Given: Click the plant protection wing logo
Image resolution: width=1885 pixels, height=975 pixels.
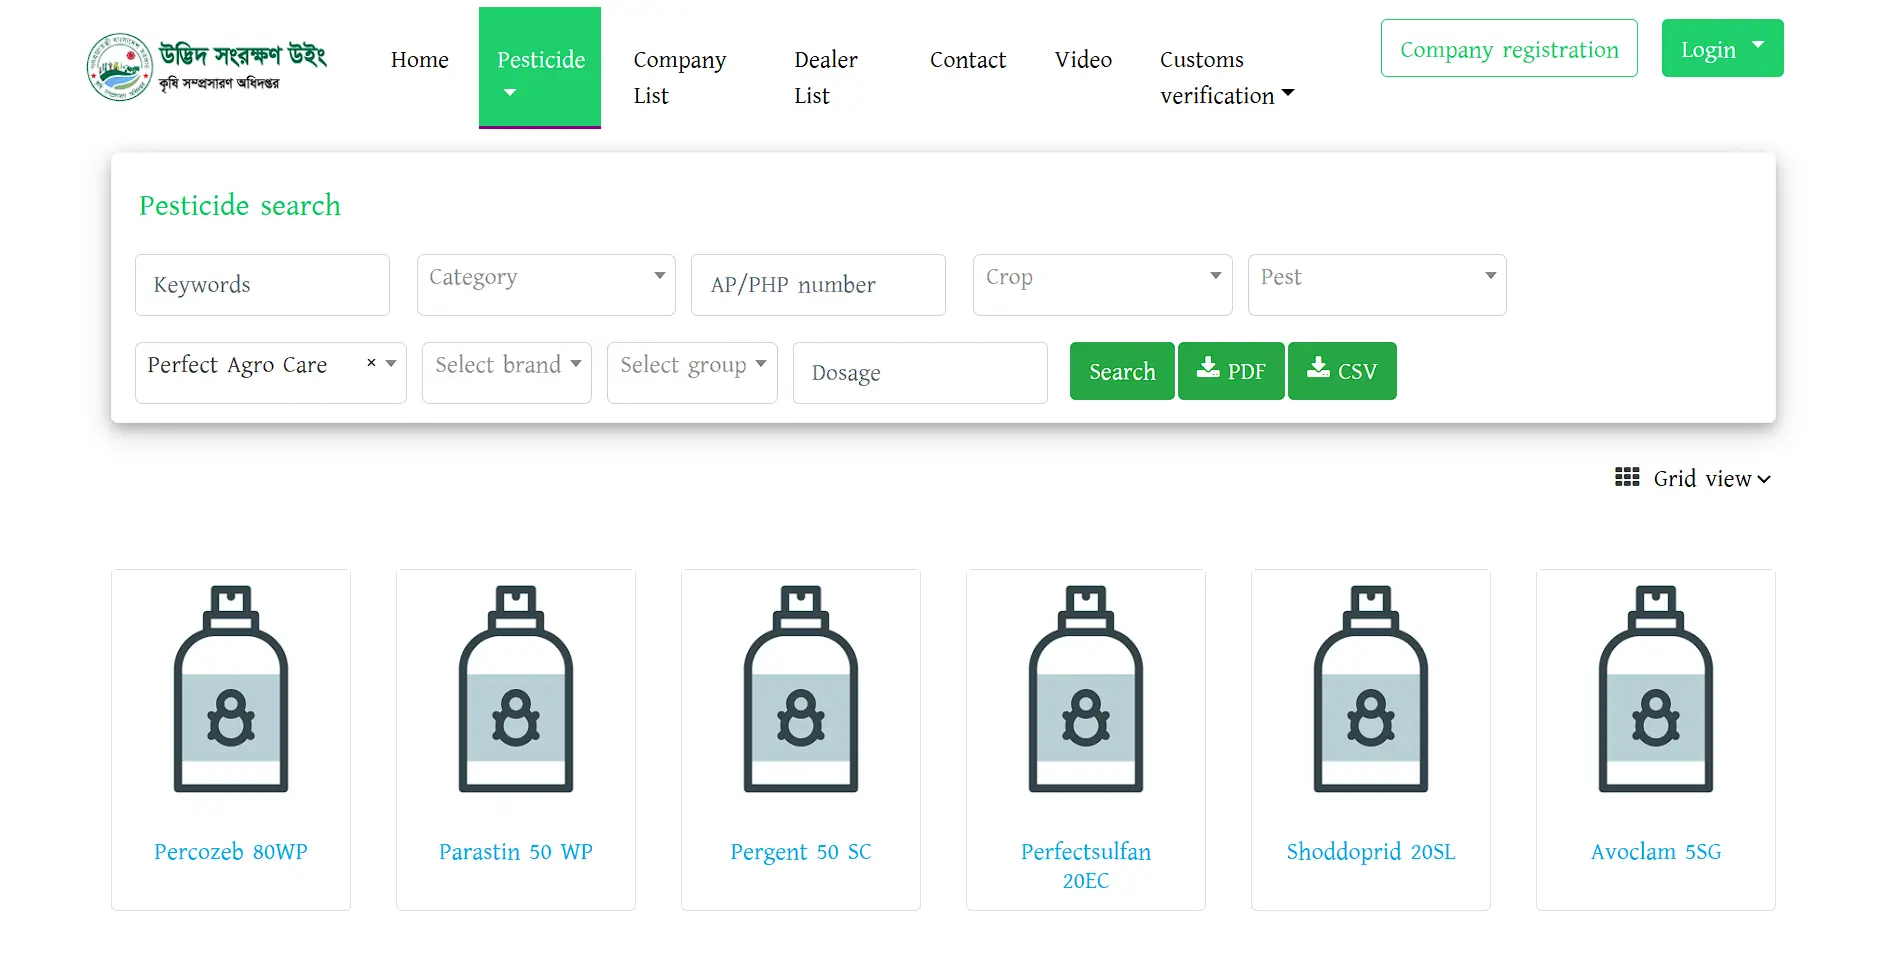Looking at the screenshot, I should tap(207, 67).
